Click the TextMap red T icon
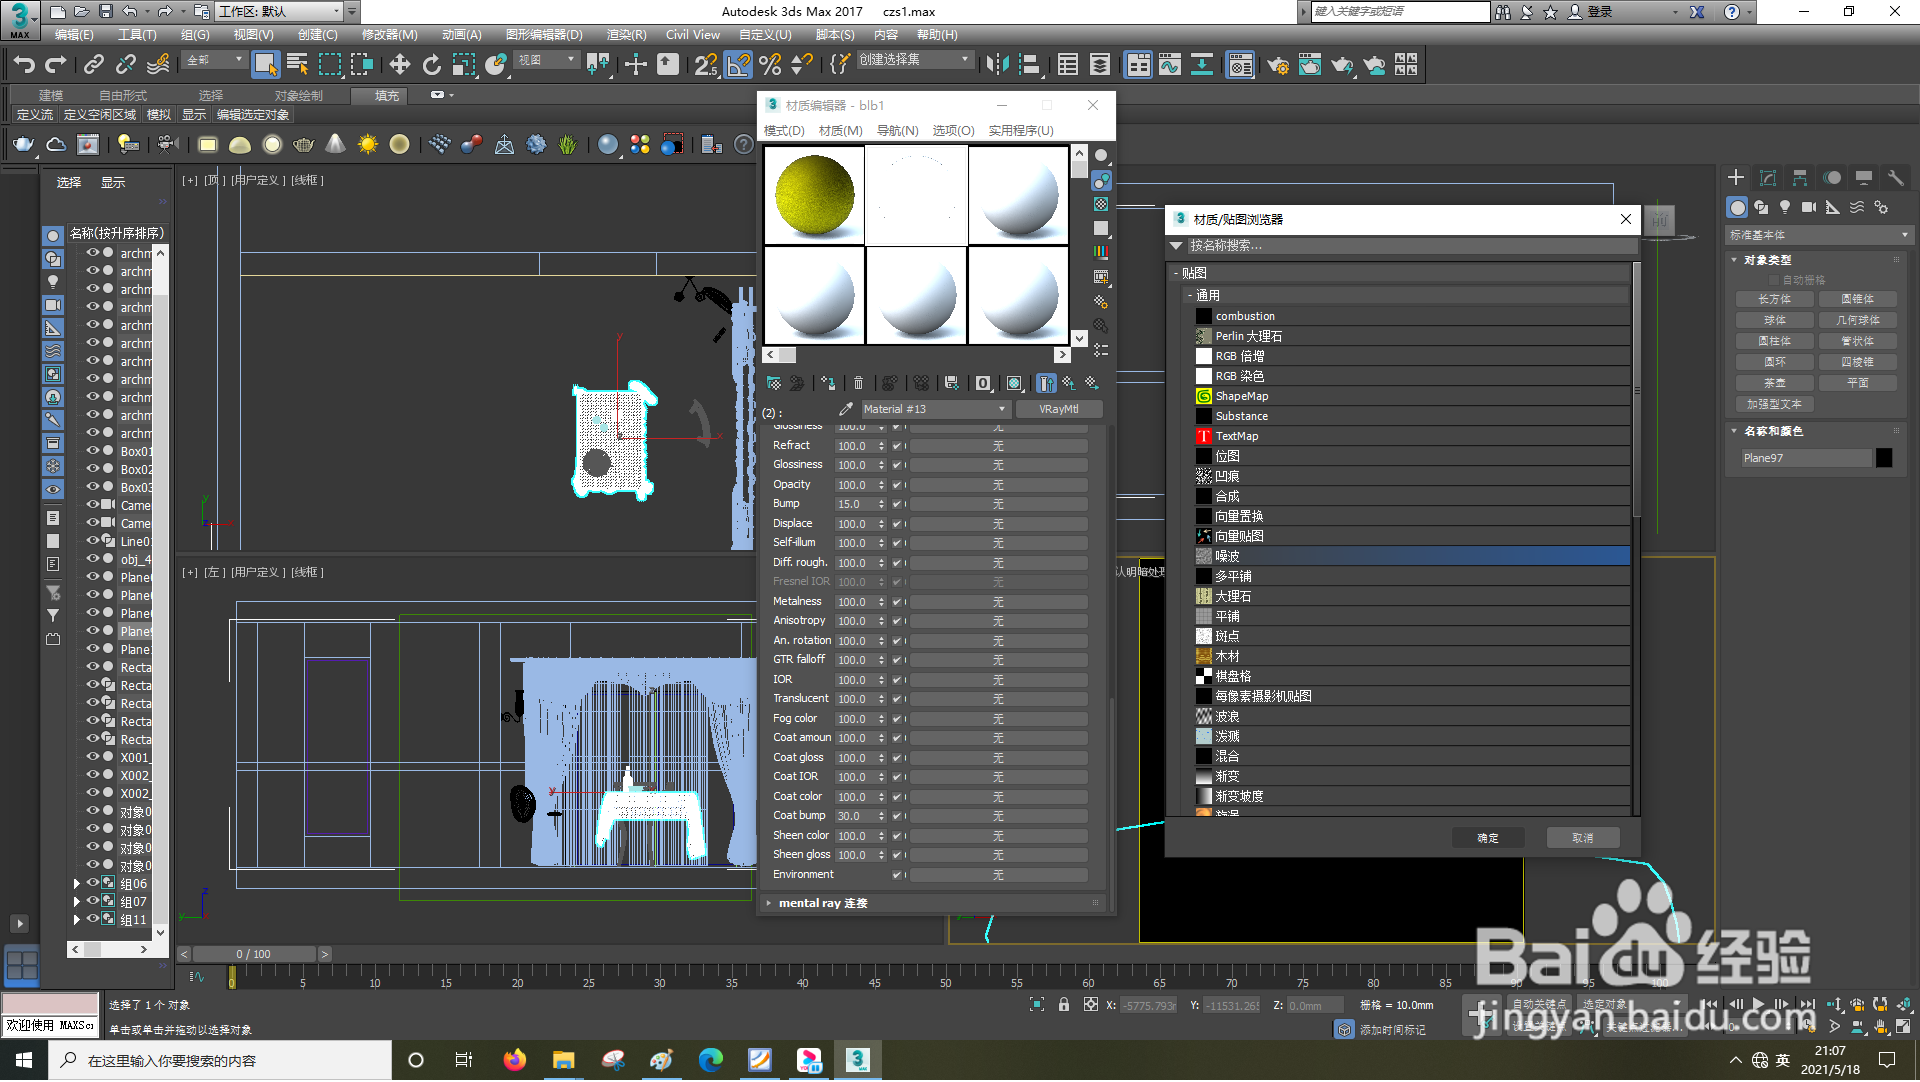Screen dimensions: 1920x1082 tap(1204, 436)
